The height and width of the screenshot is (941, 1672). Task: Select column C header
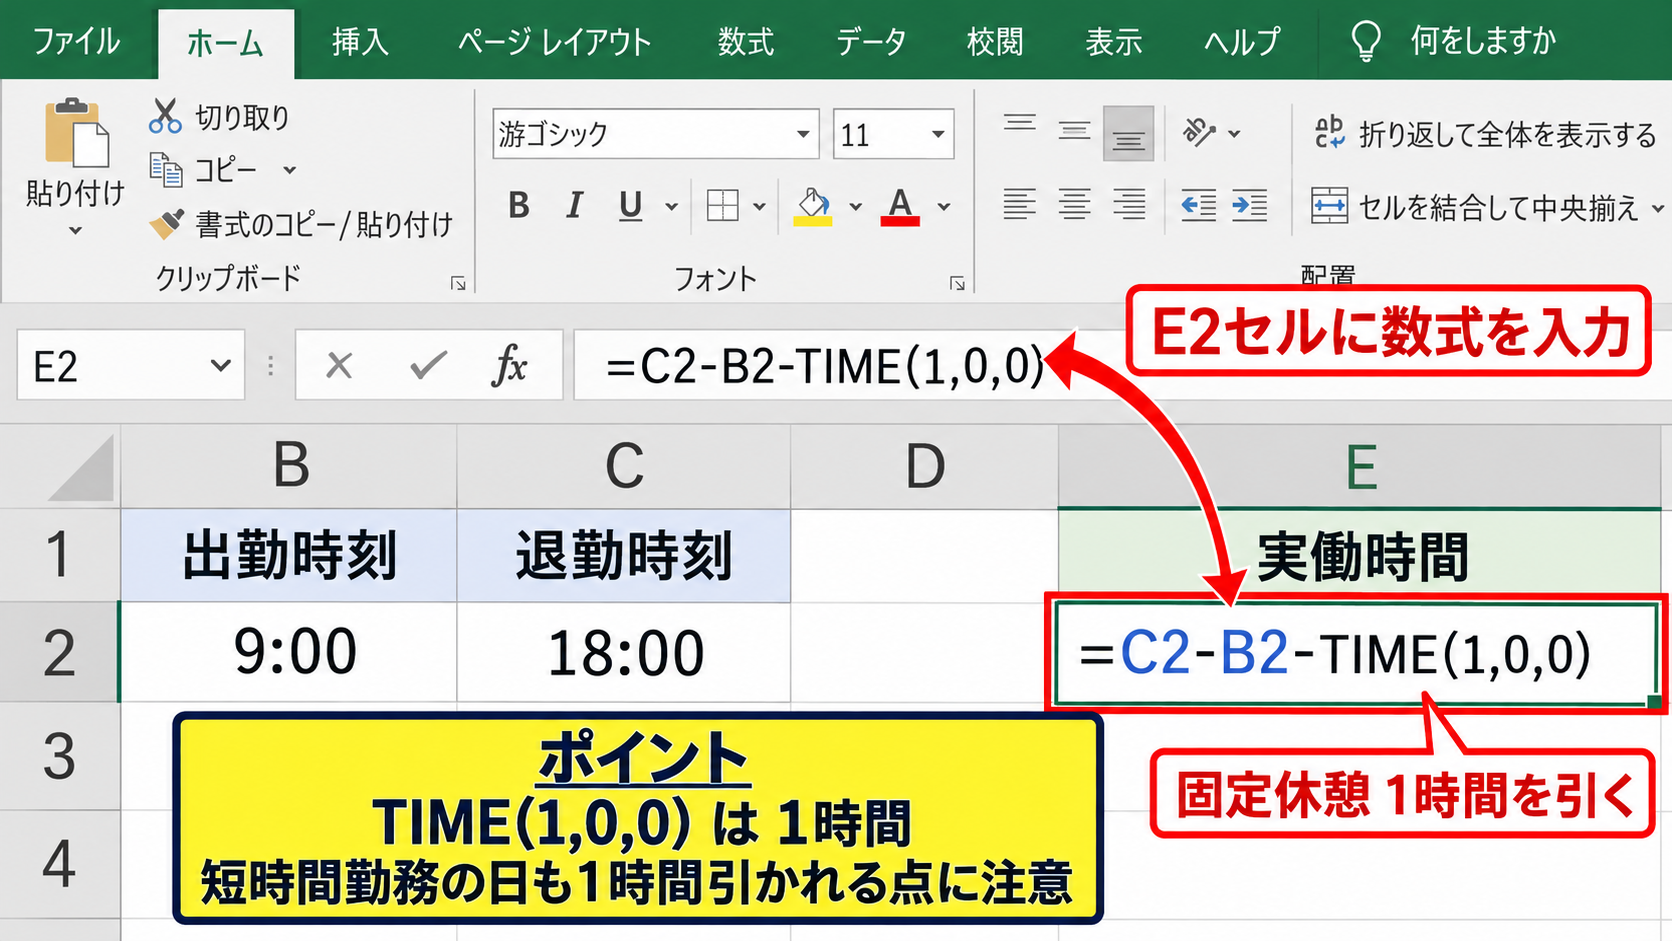coord(624,466)
